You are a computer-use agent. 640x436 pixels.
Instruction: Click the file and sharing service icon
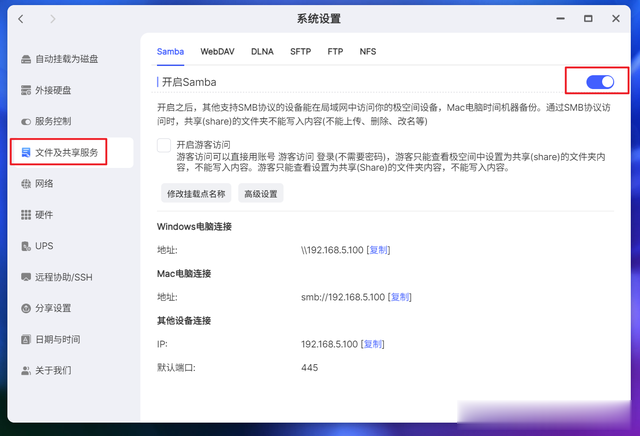[26, 153]
